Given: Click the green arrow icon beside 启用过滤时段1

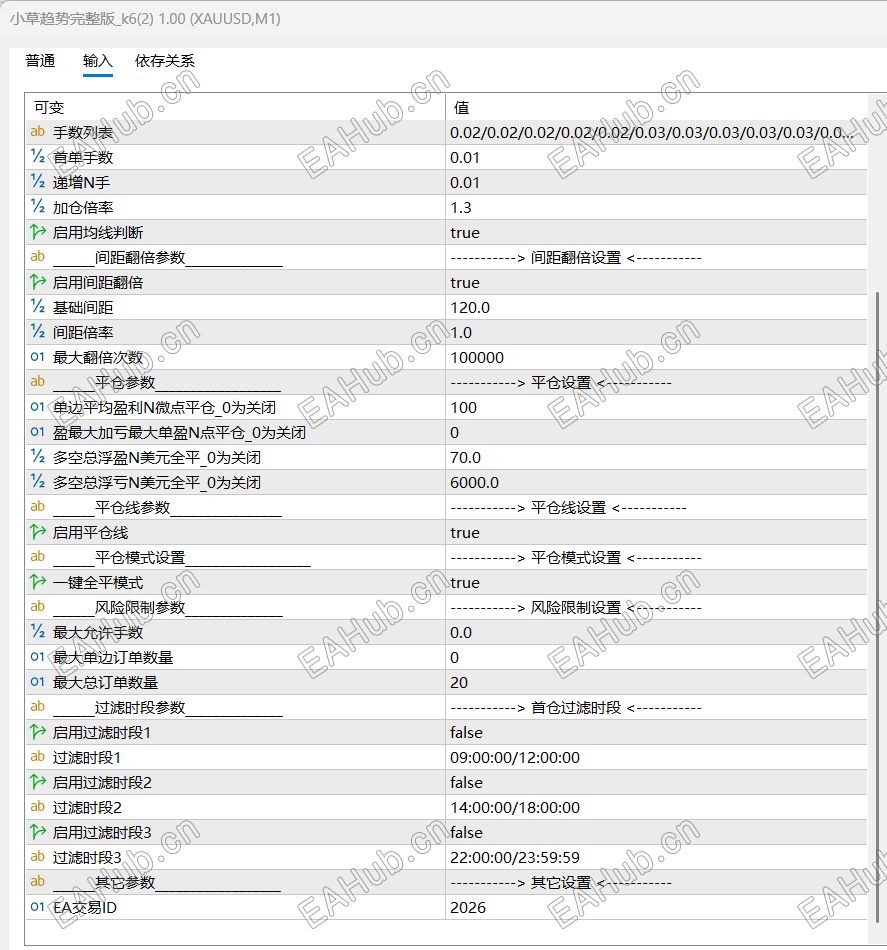Looking at the screenshot, I should click(x=38, y=732).
